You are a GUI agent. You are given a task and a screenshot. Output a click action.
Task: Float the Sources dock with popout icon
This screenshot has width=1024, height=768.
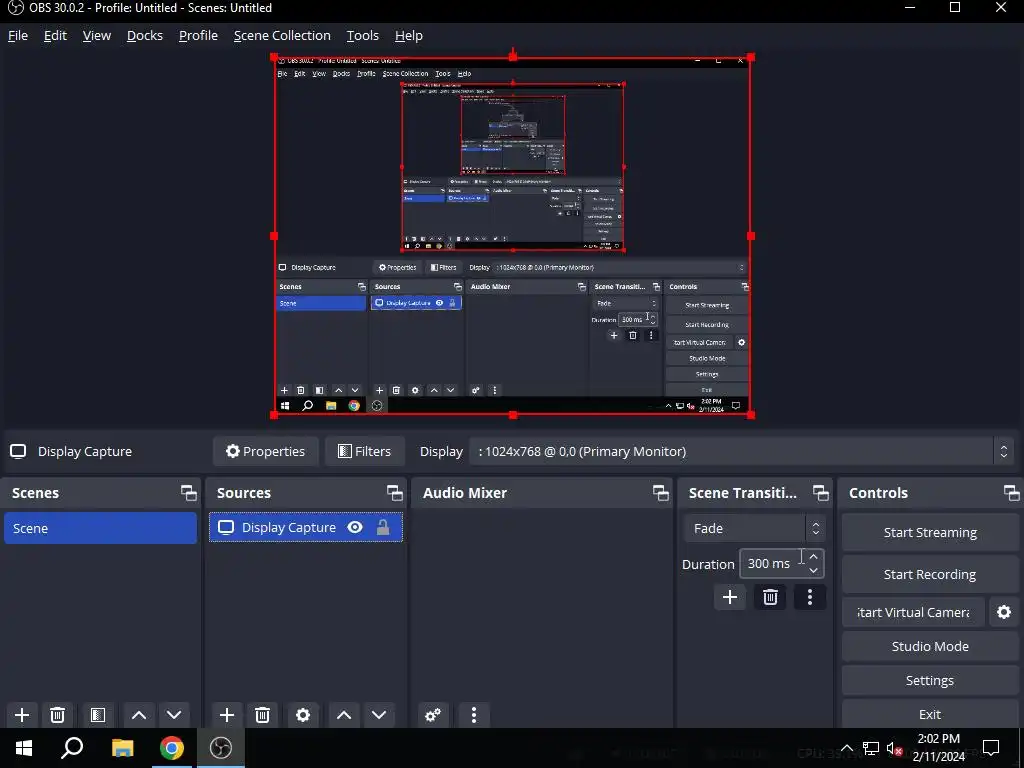(394, 493)
